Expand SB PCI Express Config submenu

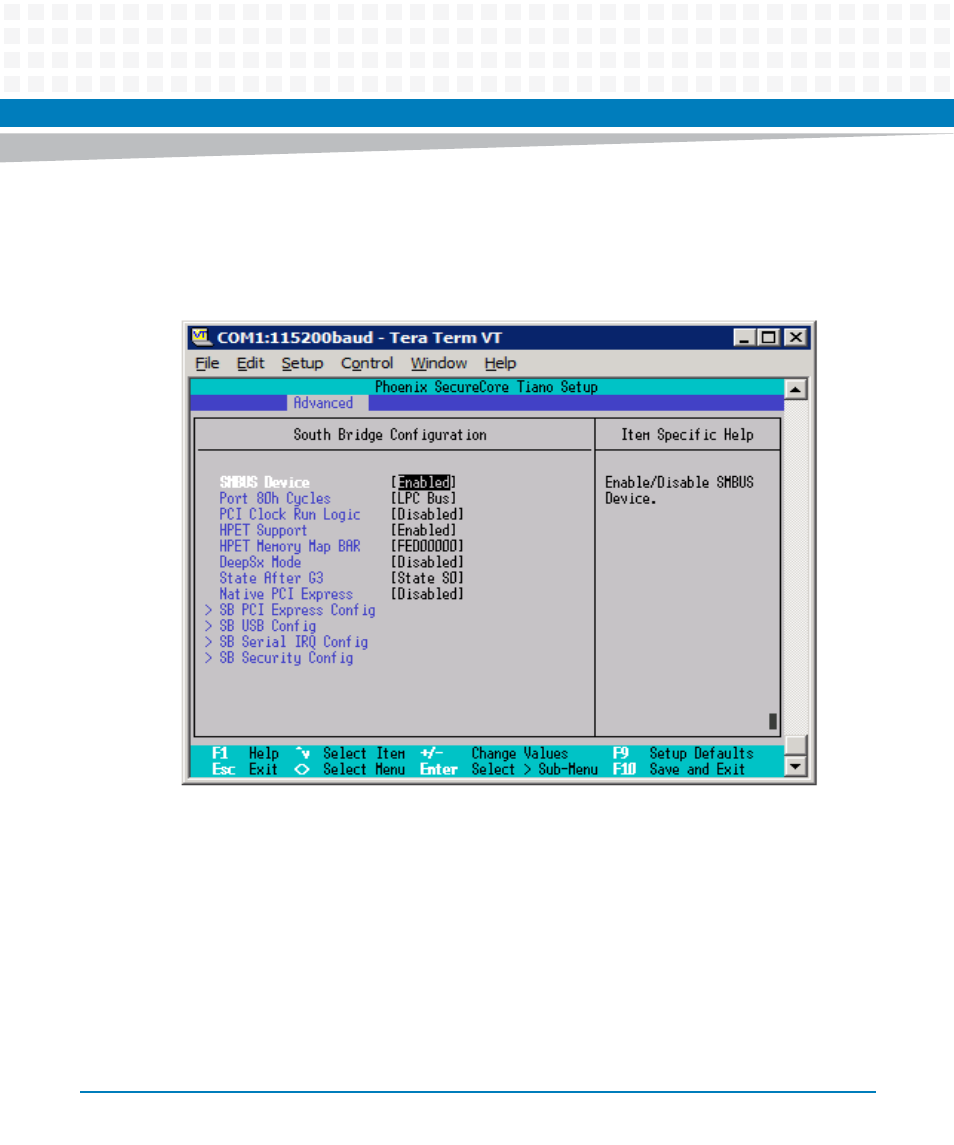point(290,610)
